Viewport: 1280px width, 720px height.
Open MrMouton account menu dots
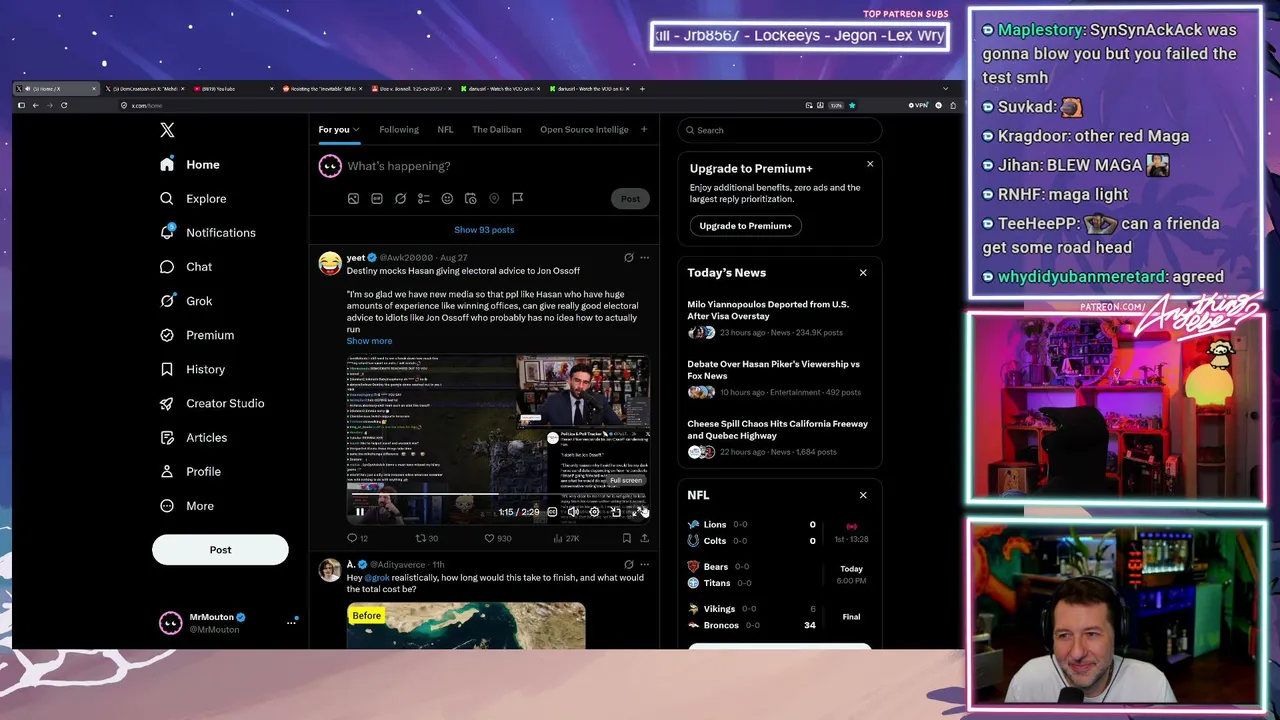[x=292, y=623]
